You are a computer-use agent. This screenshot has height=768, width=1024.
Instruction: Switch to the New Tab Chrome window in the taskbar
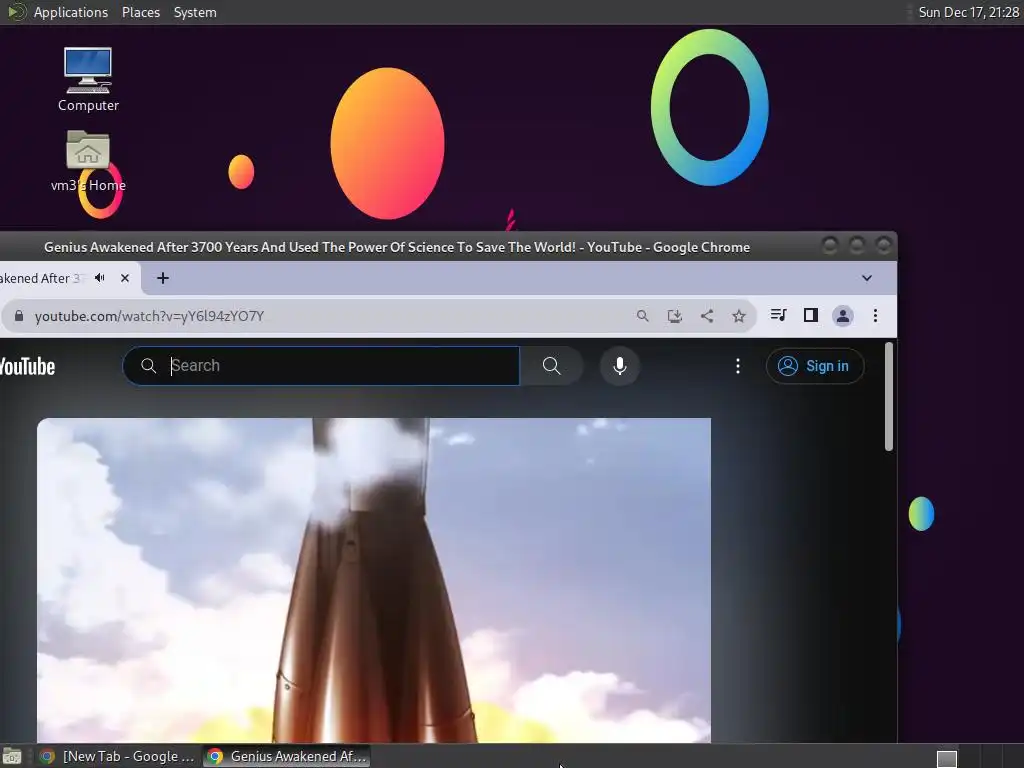click(118, 756)
